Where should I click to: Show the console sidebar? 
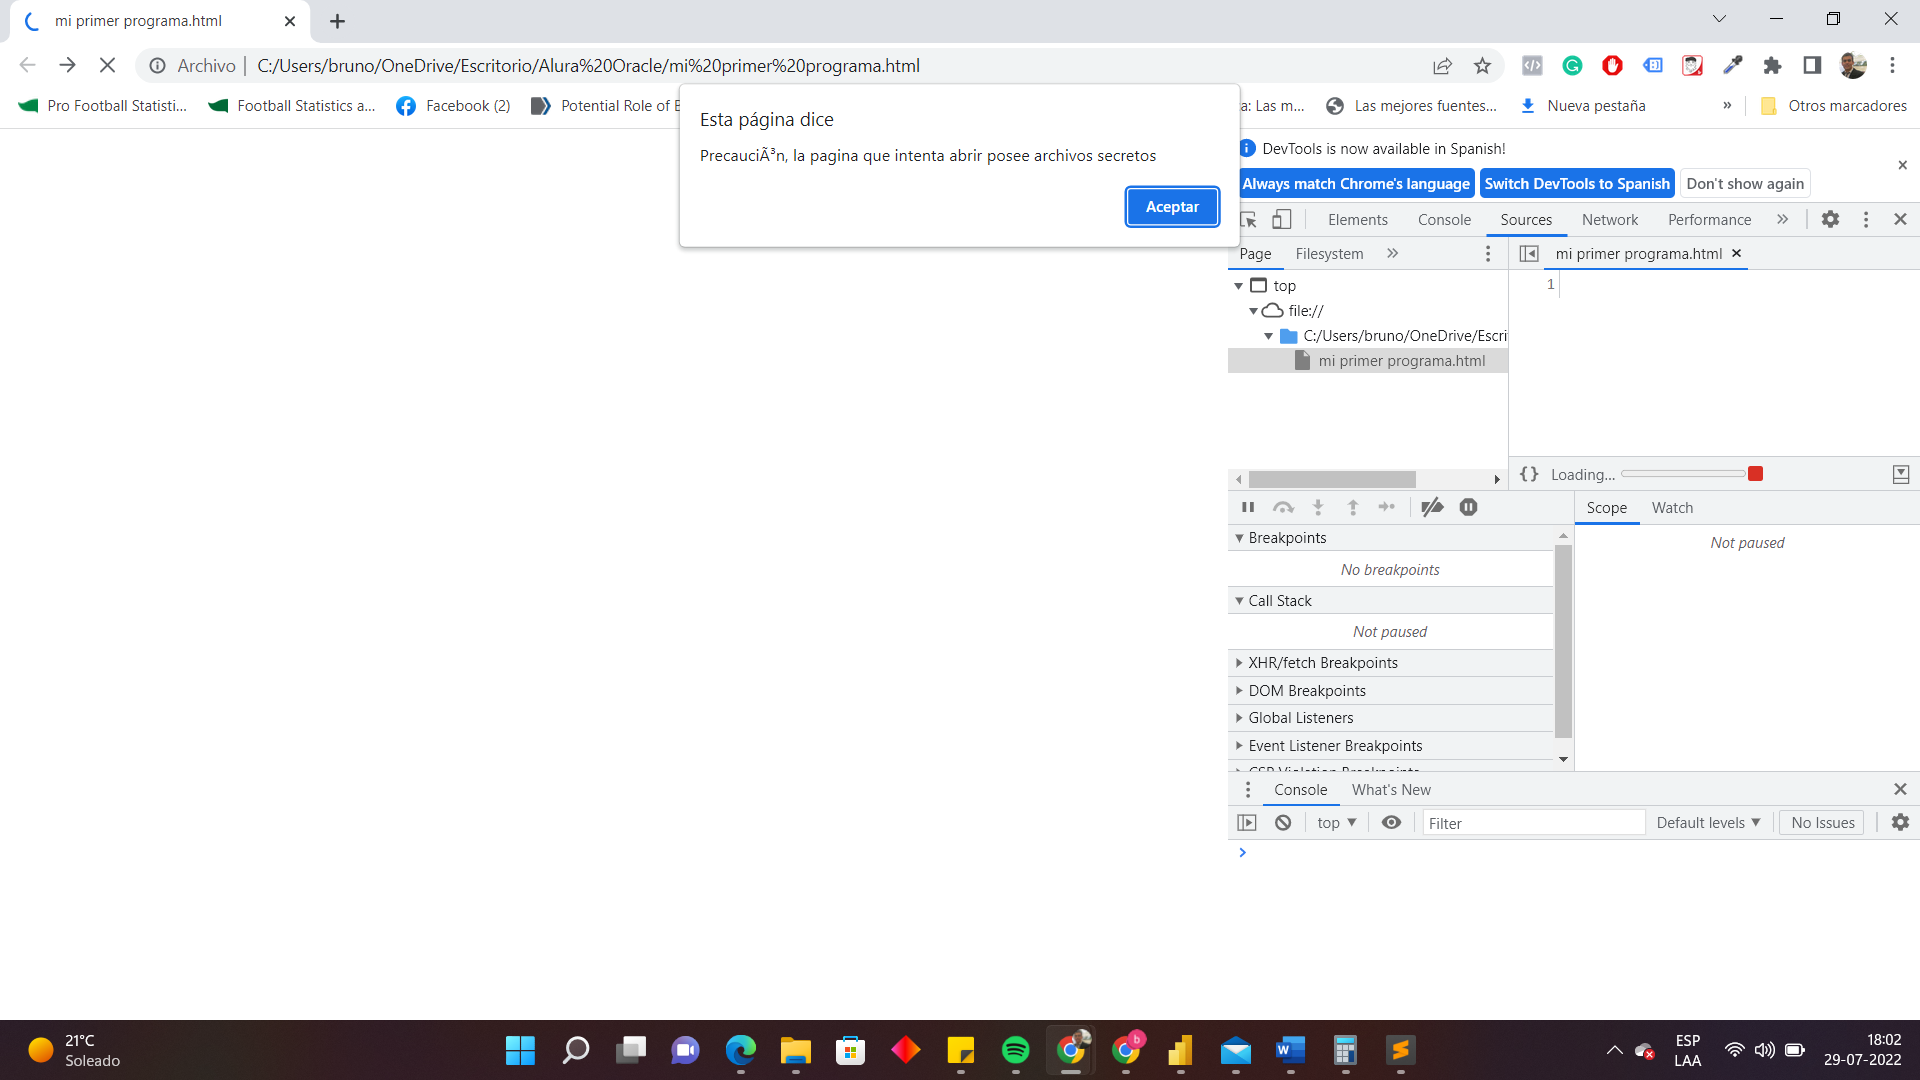pos(1247,823)
